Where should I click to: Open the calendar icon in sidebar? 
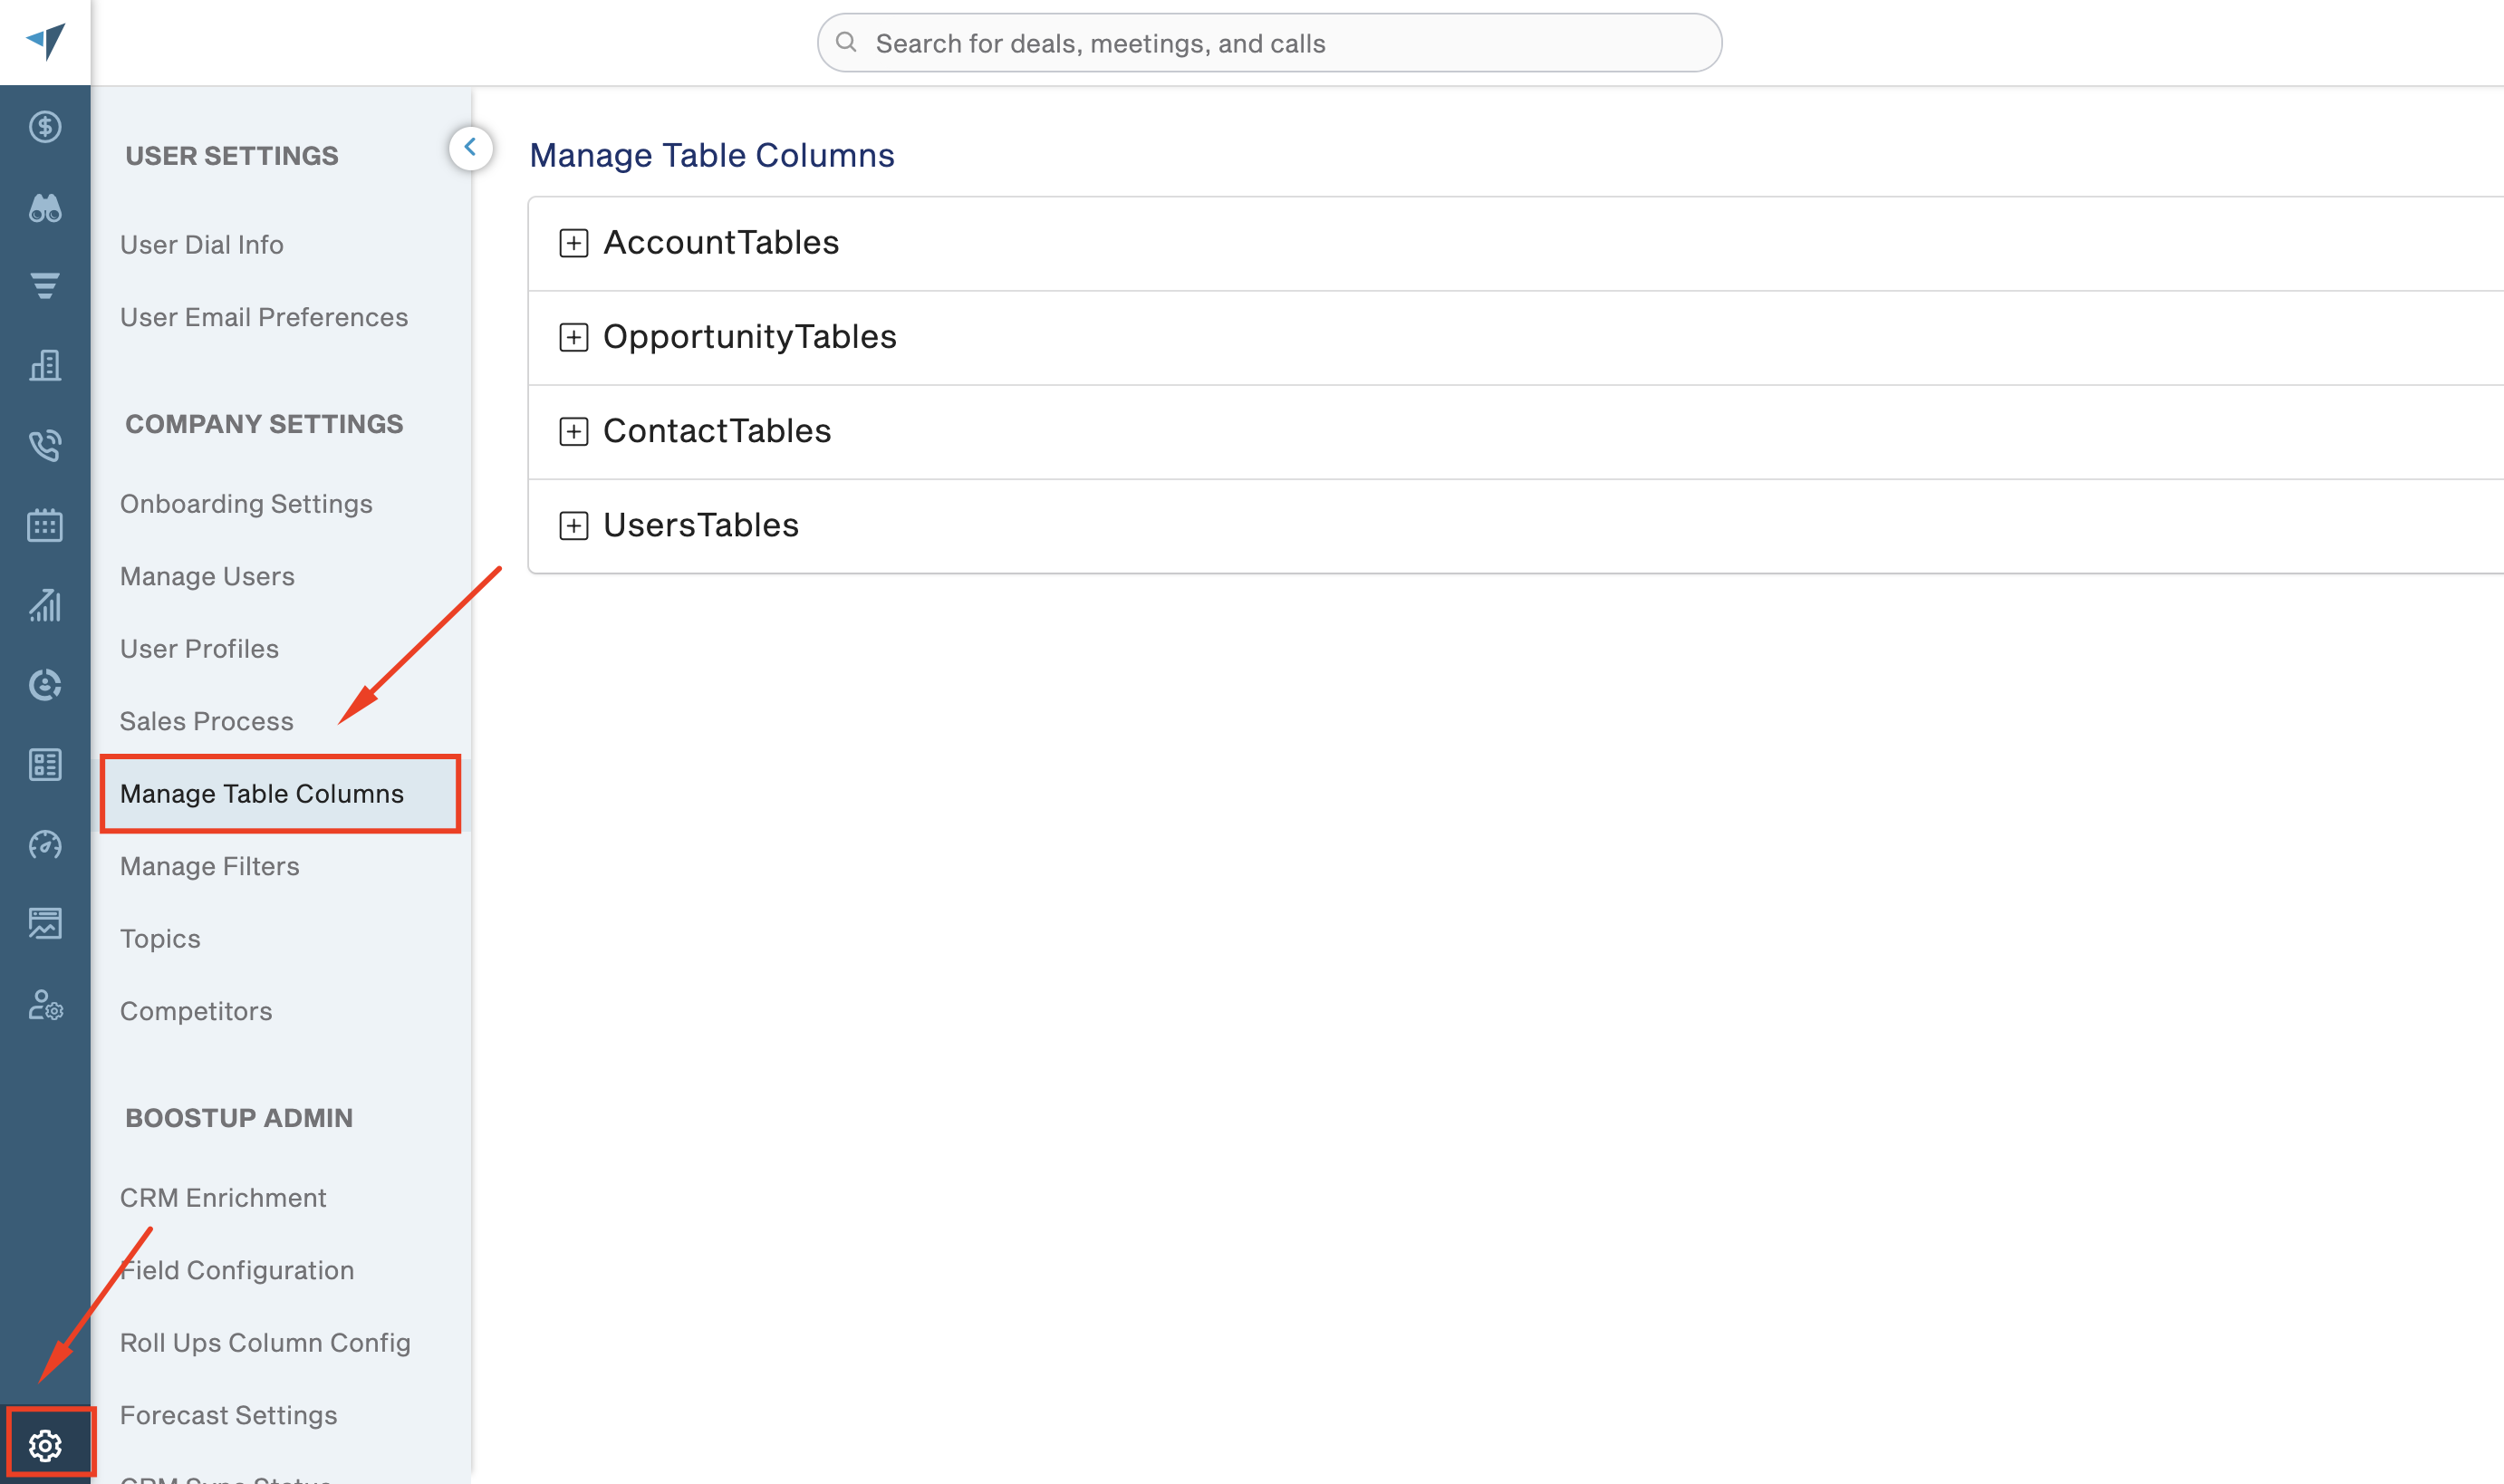coord(45,525)
